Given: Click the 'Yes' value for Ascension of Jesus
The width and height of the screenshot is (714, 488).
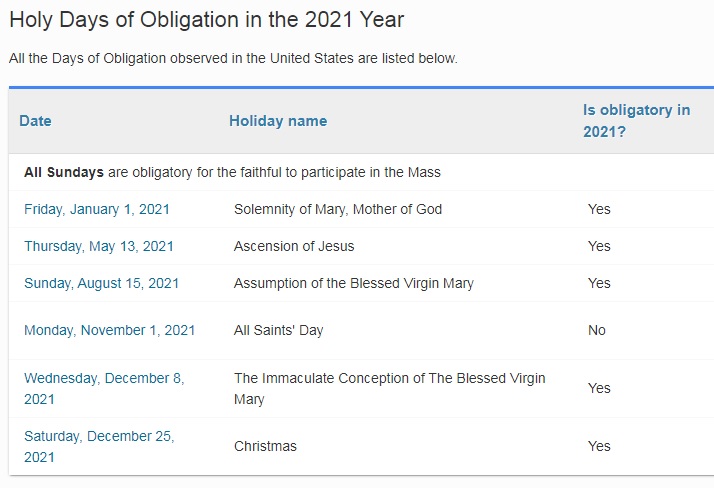Looking at the screenshot, I should (x=599, y=246).
